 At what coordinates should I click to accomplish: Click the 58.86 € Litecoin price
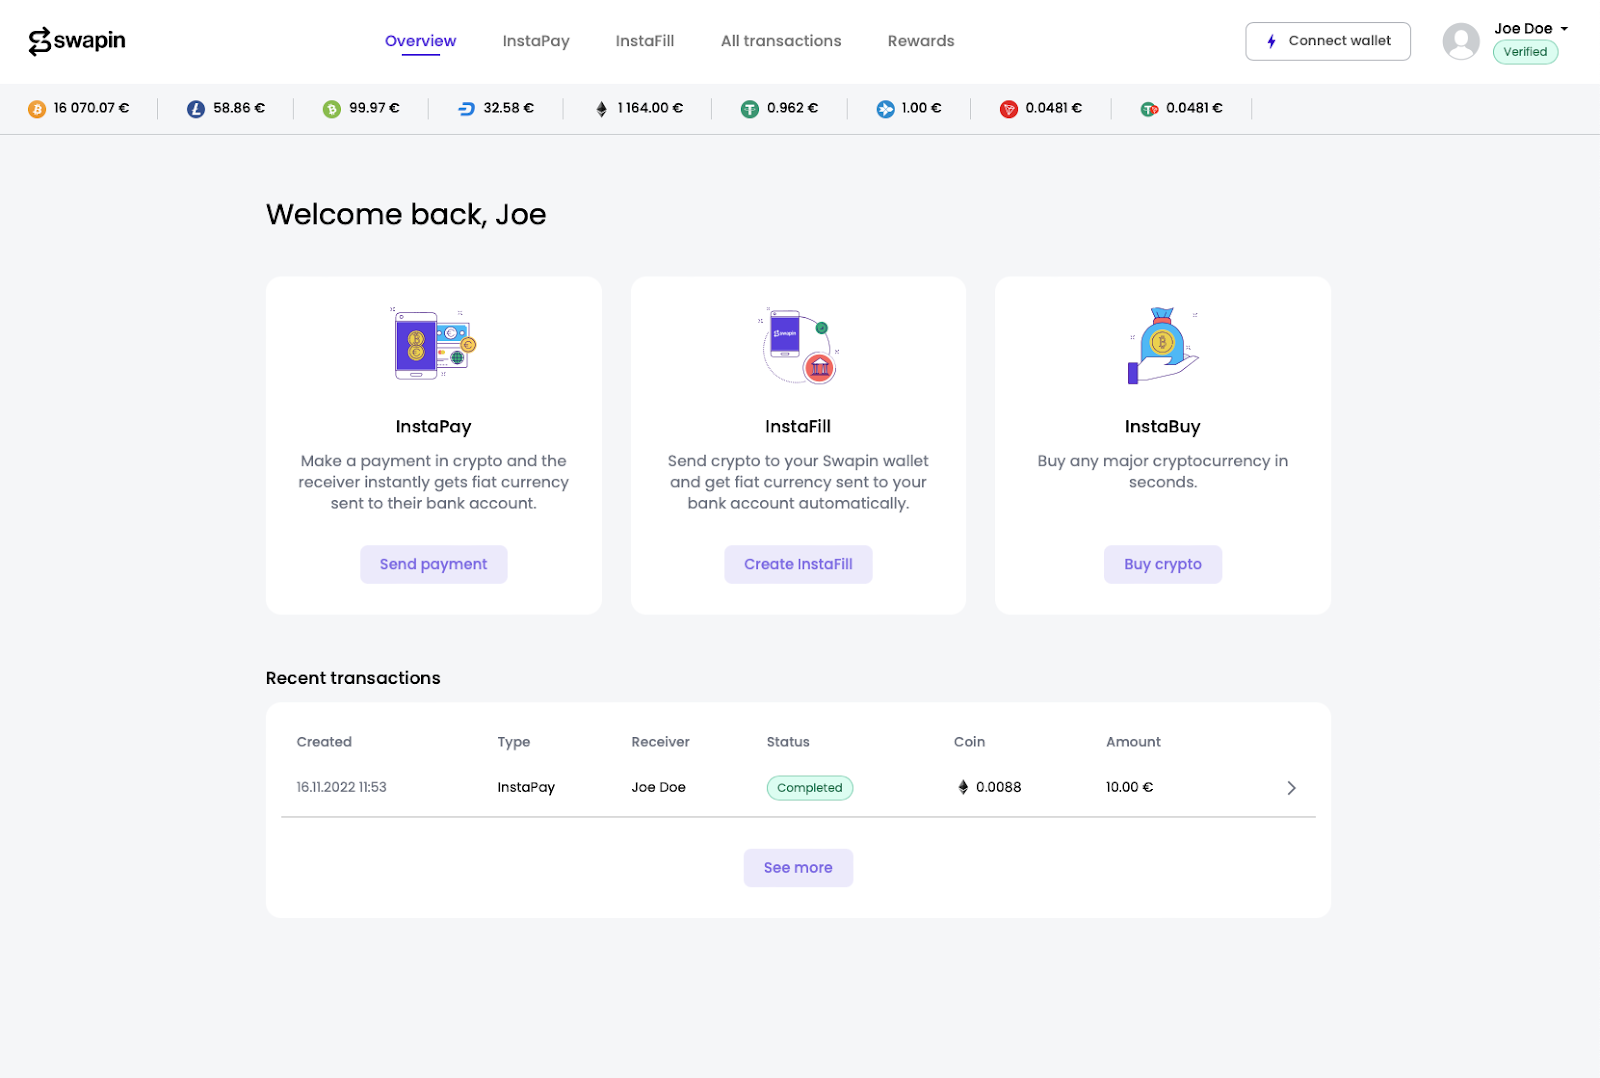239,108
